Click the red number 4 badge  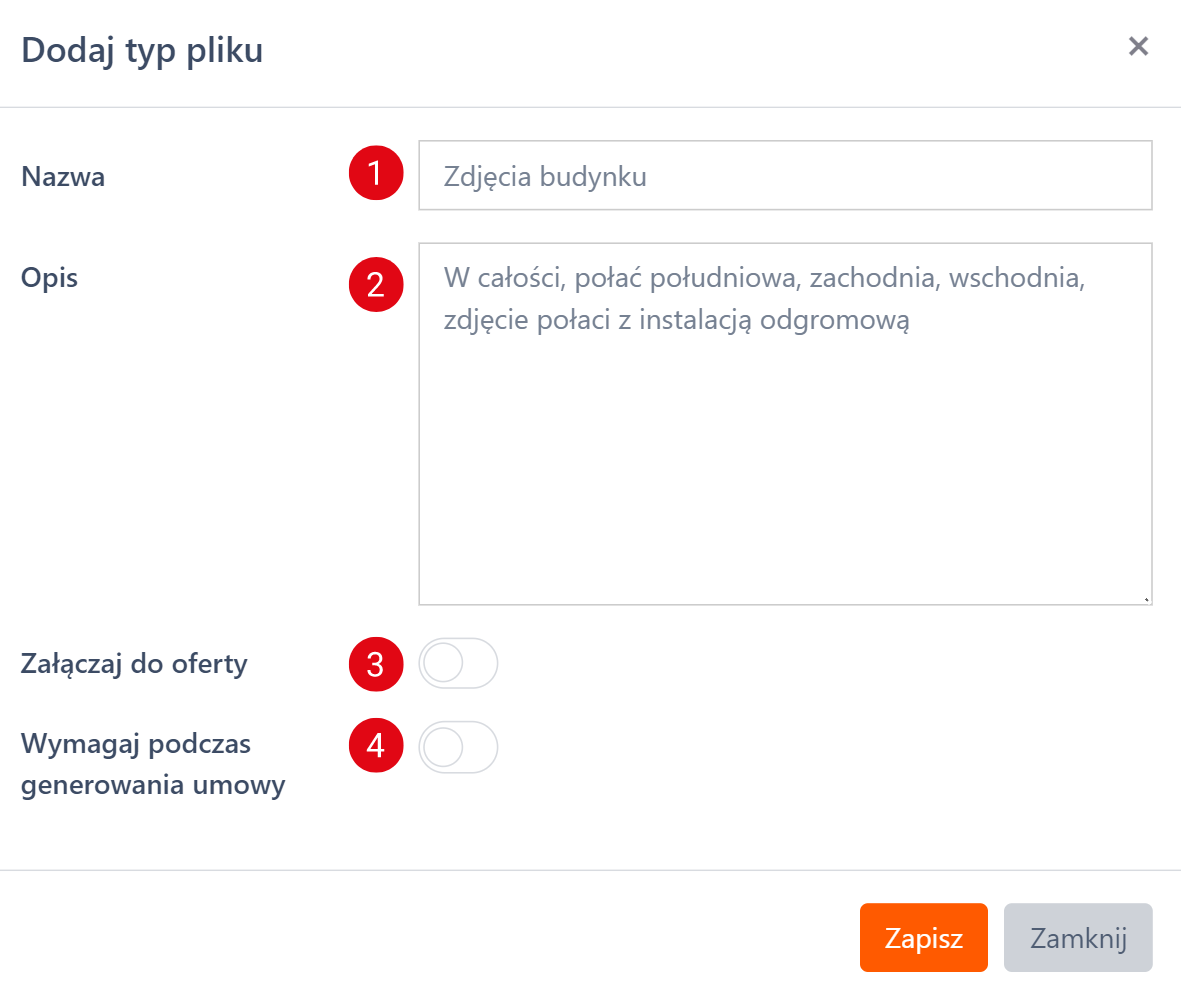coord(375,746)
